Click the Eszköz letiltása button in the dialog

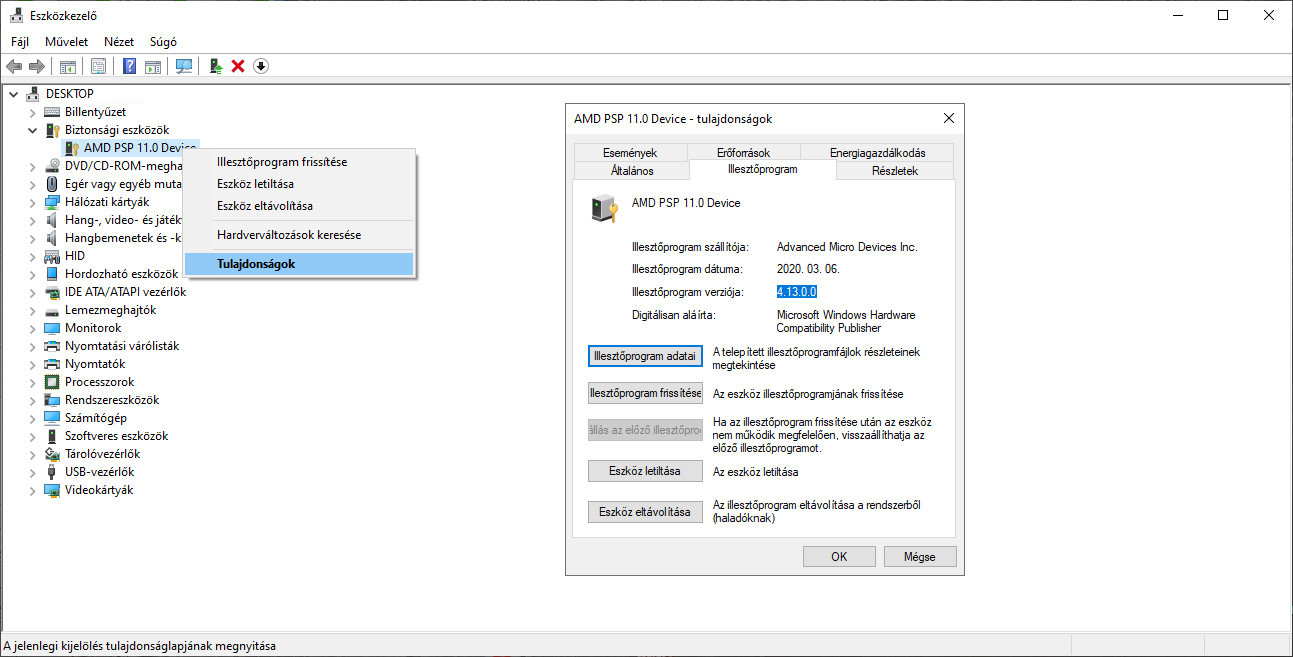pos(645,471)
